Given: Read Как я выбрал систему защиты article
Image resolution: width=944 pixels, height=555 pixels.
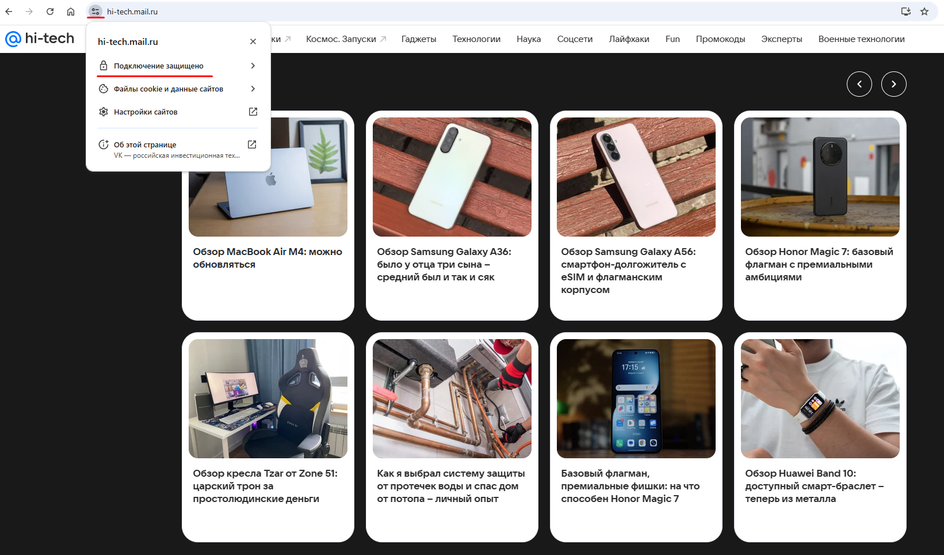Looking at the screenshot, I should point(451,486).
